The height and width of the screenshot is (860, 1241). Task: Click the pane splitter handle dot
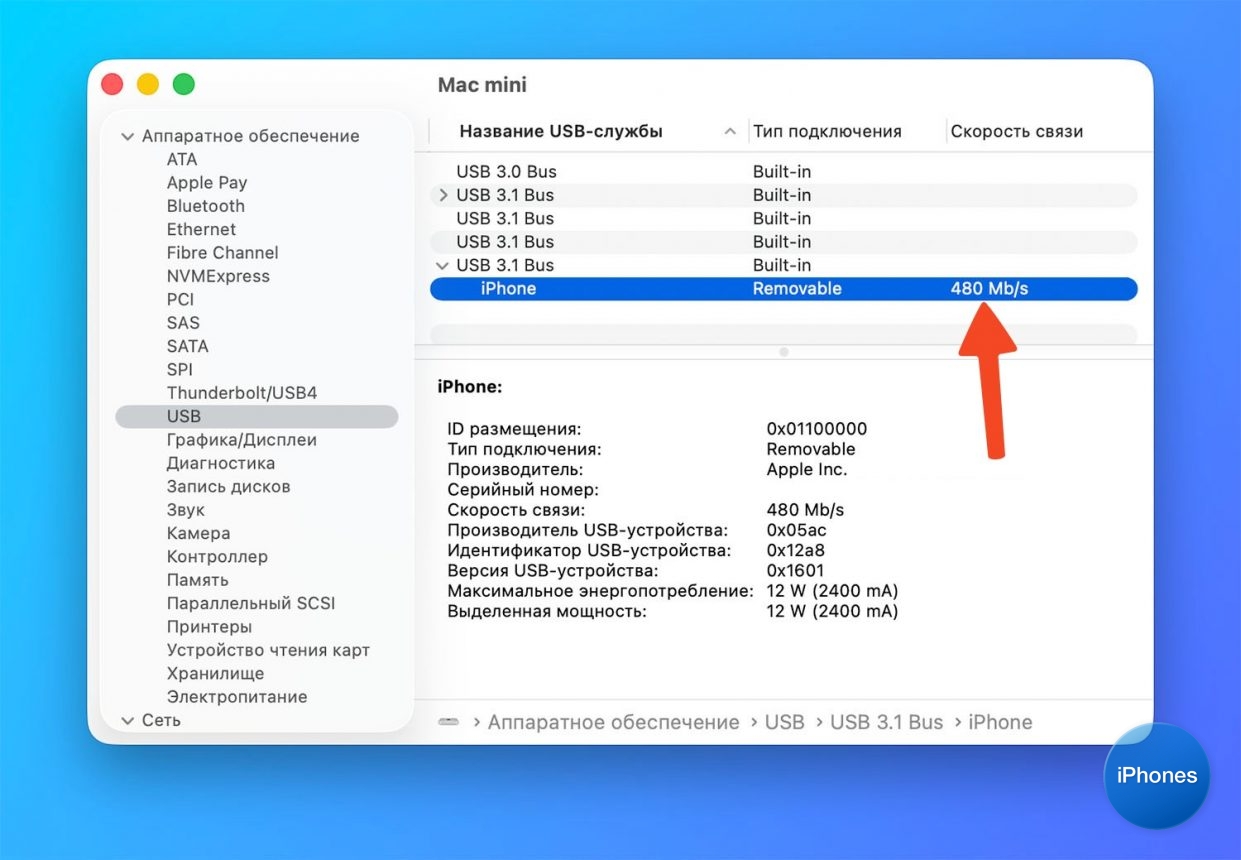tap(784, 352)
